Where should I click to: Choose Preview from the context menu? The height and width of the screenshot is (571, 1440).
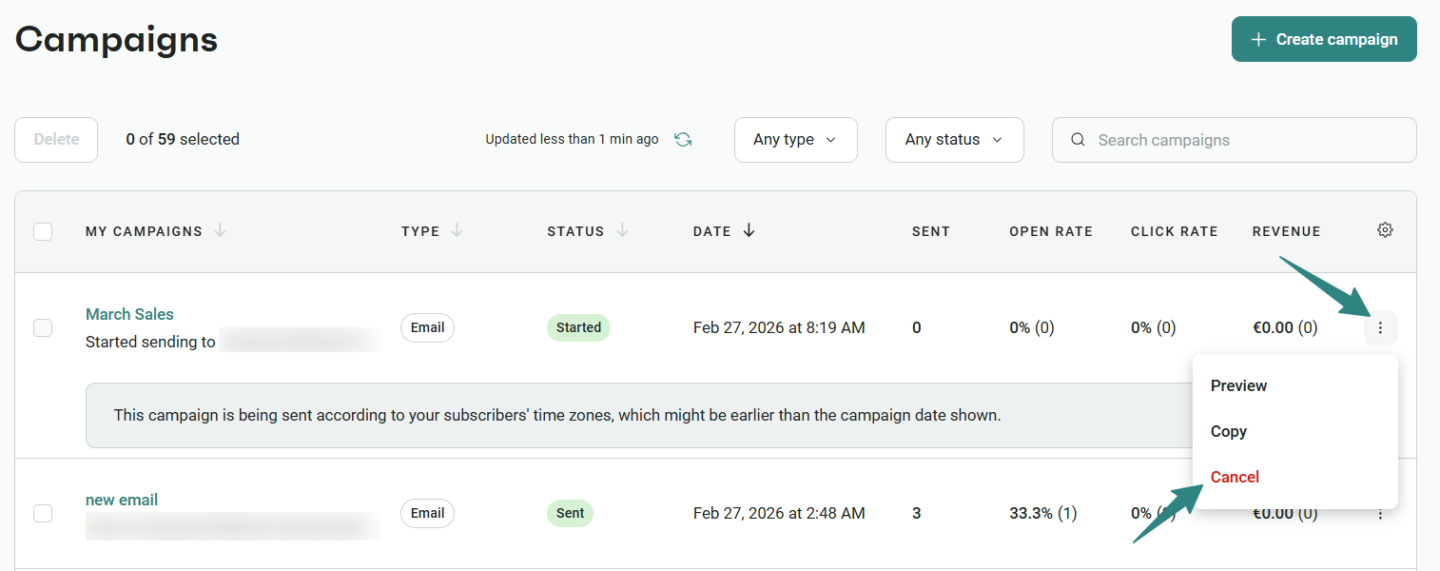[x=1238, y=386]
